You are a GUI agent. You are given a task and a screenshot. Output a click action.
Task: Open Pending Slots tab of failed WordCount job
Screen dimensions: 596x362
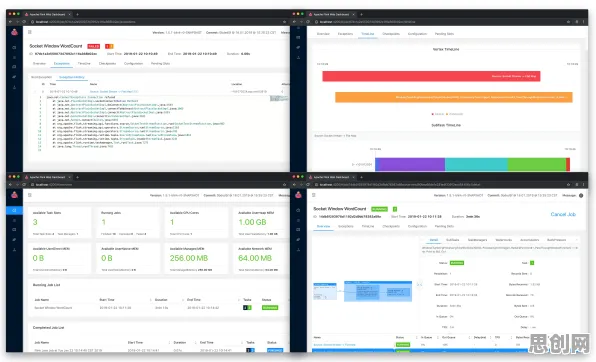coord(160,64)
